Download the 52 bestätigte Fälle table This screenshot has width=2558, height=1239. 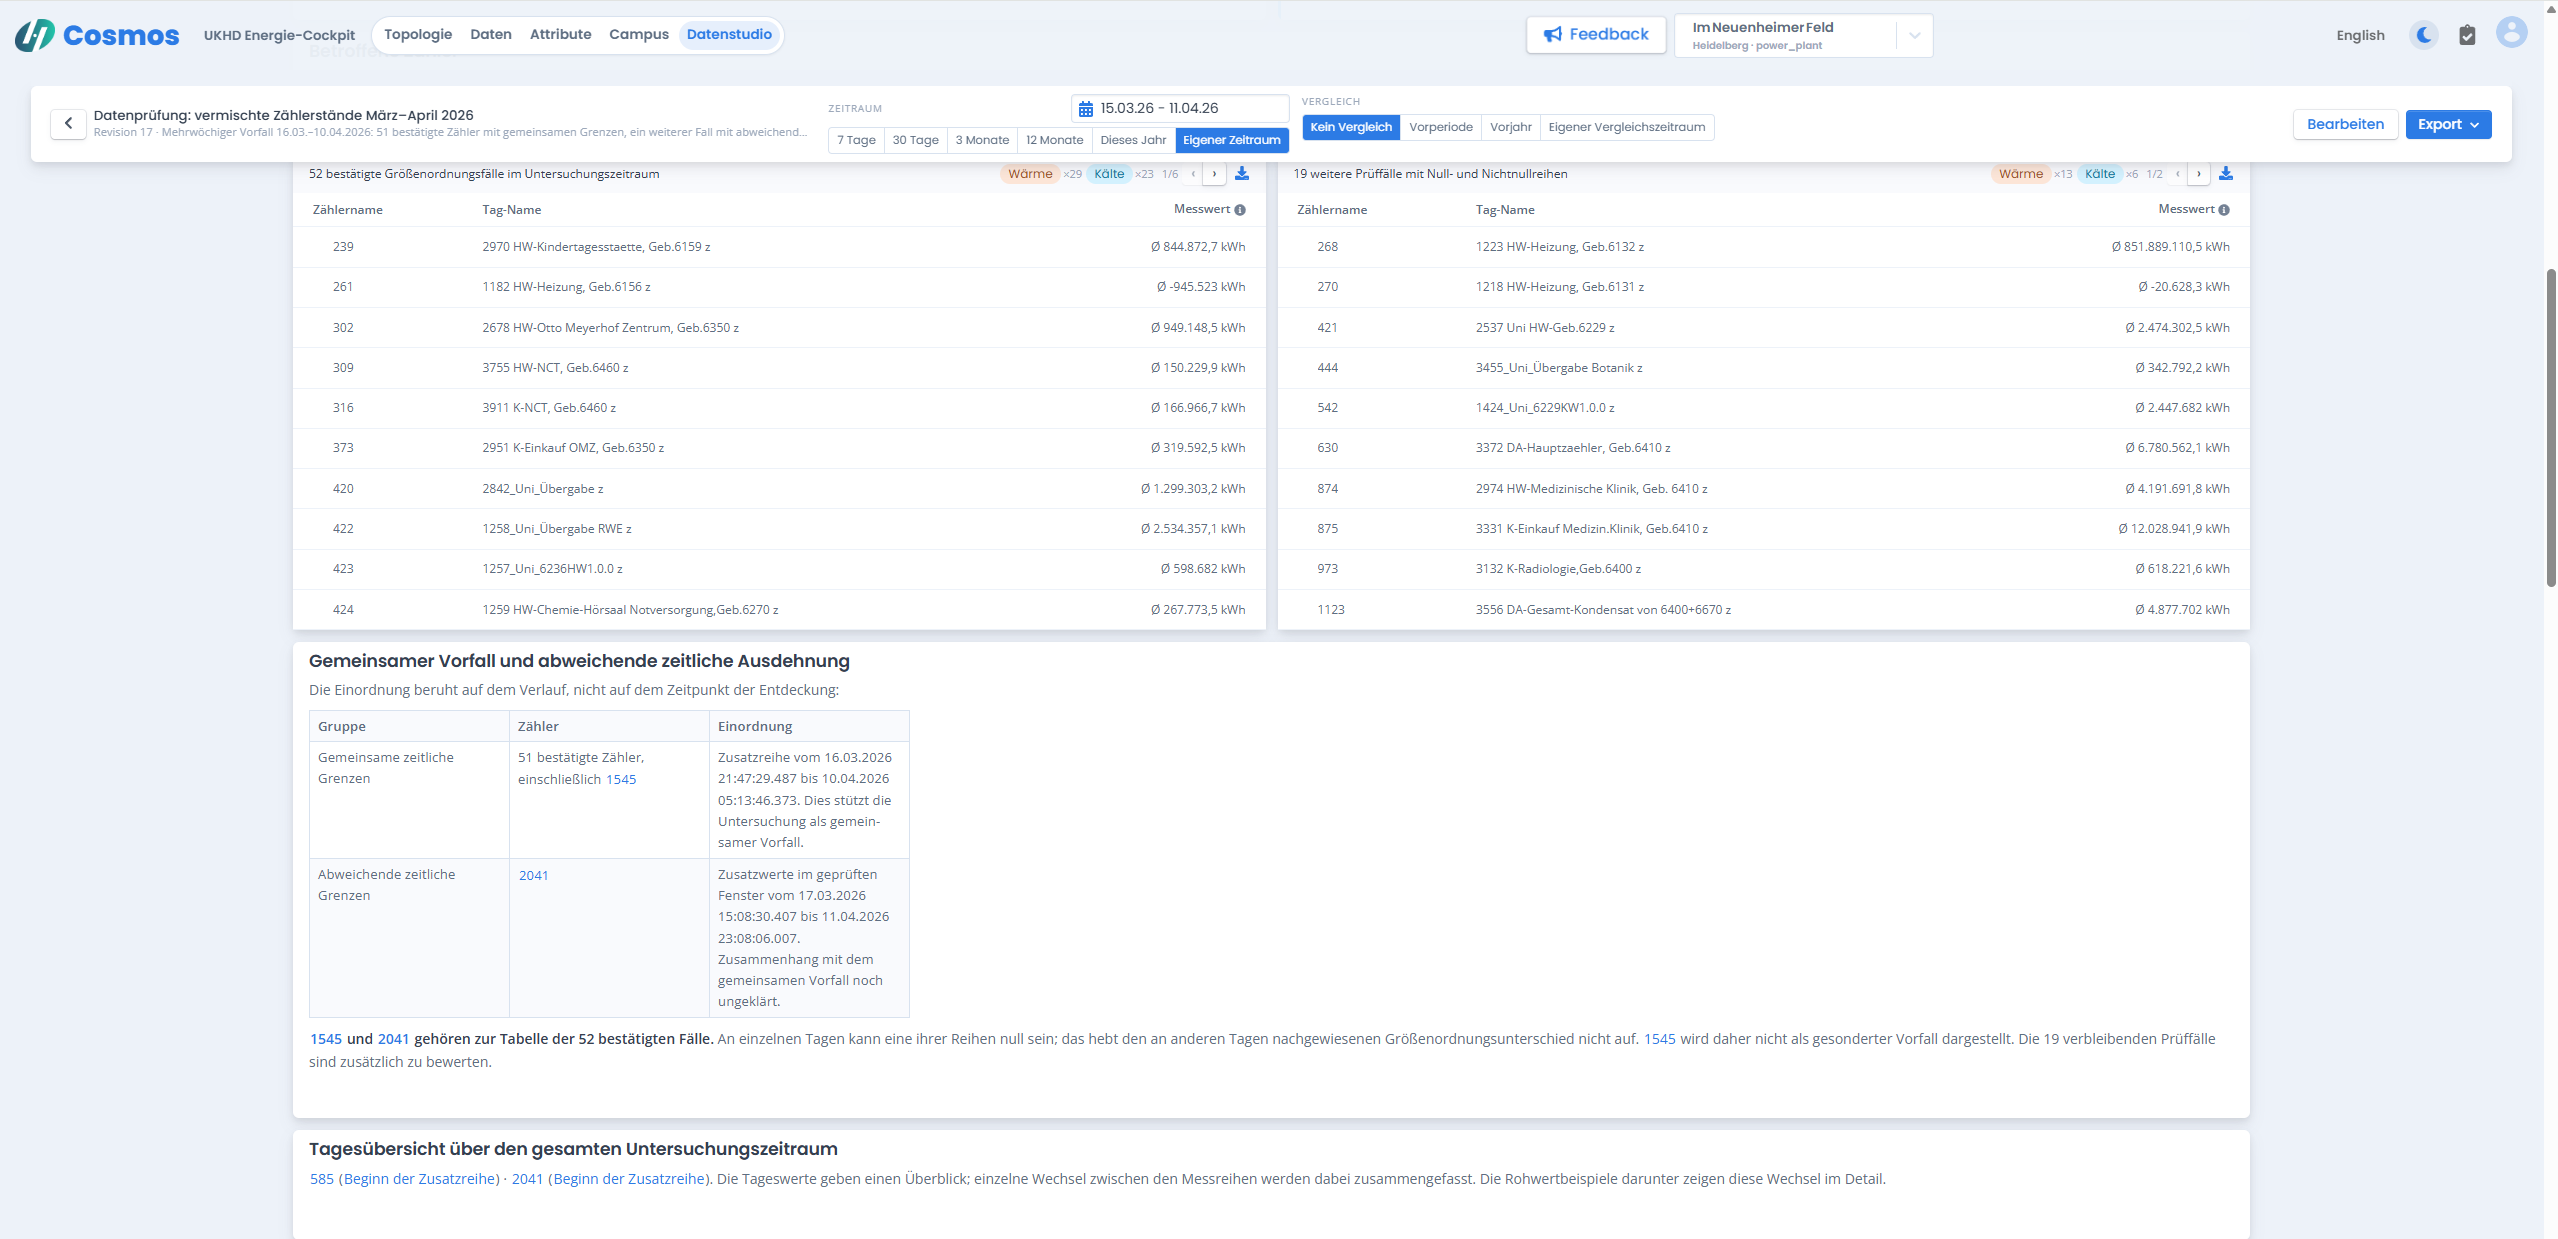tap(1242, 174)
